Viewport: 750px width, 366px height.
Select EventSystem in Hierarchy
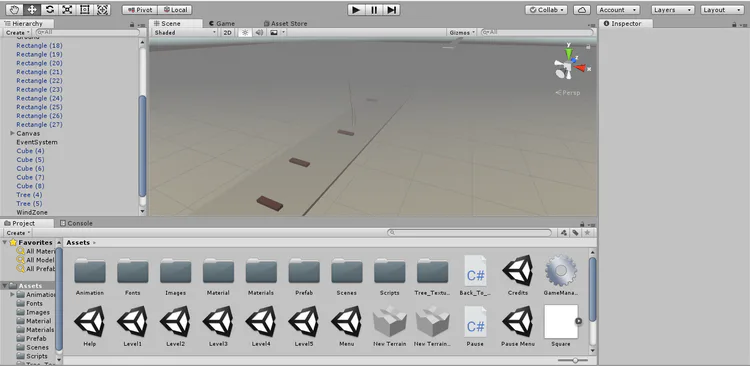[x=37, y=142]
